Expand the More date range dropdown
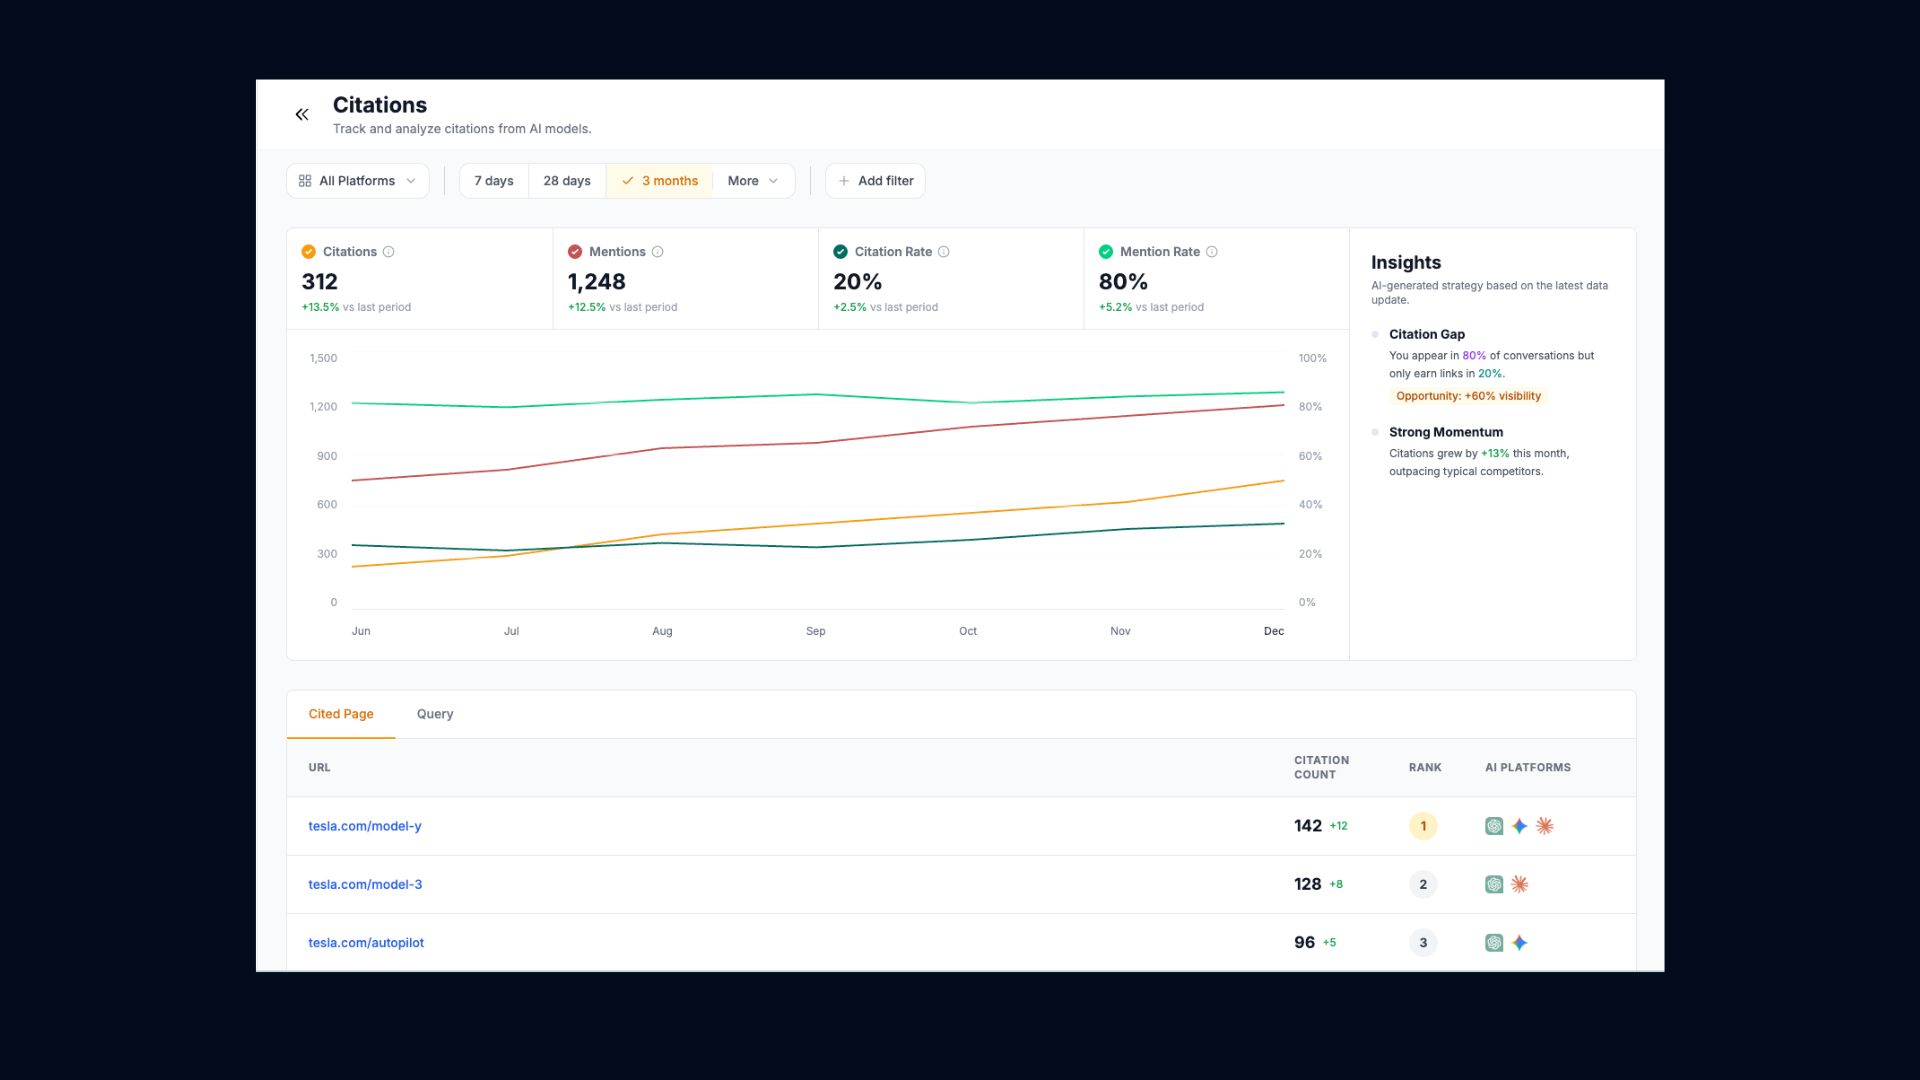This screenshot has width=1920, height=1080. coord(752,181)
